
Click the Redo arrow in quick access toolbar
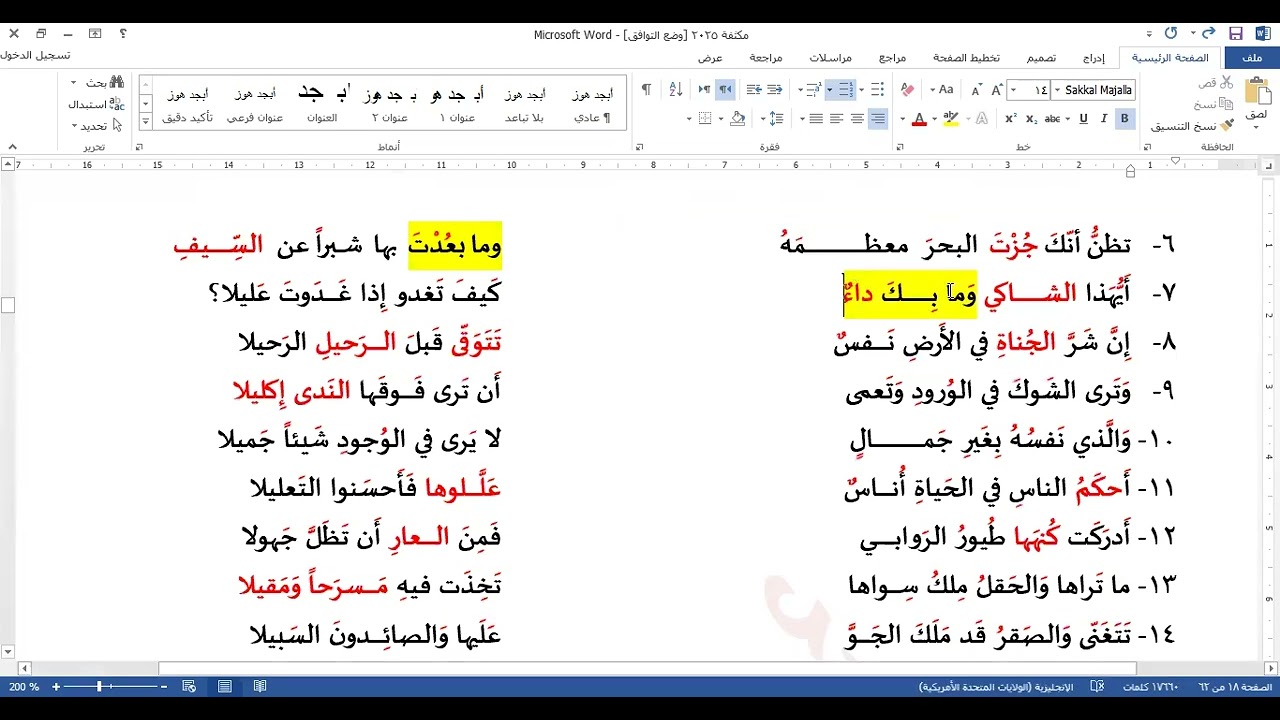[x=1172, y=33]
